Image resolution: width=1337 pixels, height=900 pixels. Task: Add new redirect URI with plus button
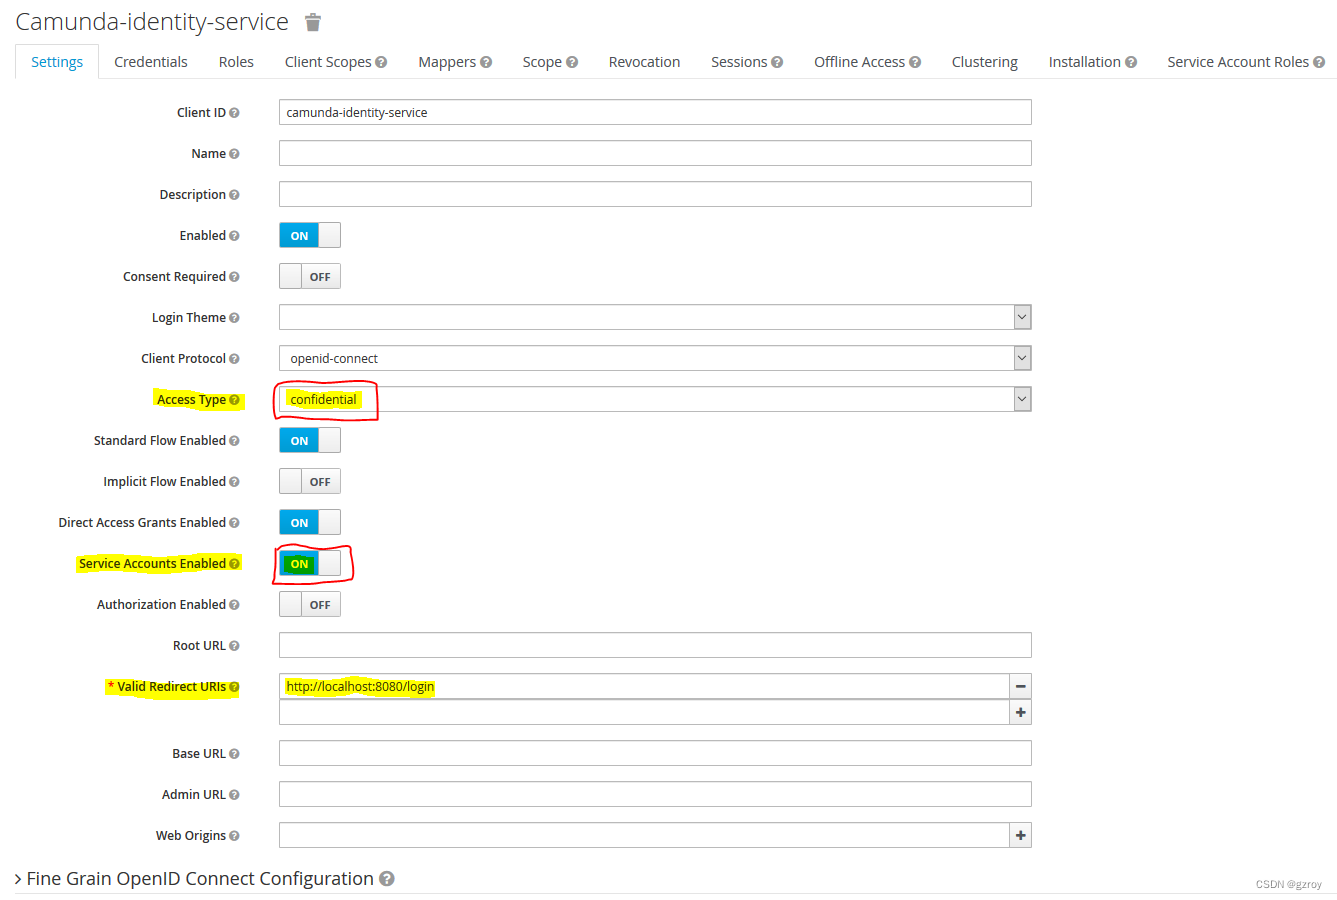coord(1020,712)
